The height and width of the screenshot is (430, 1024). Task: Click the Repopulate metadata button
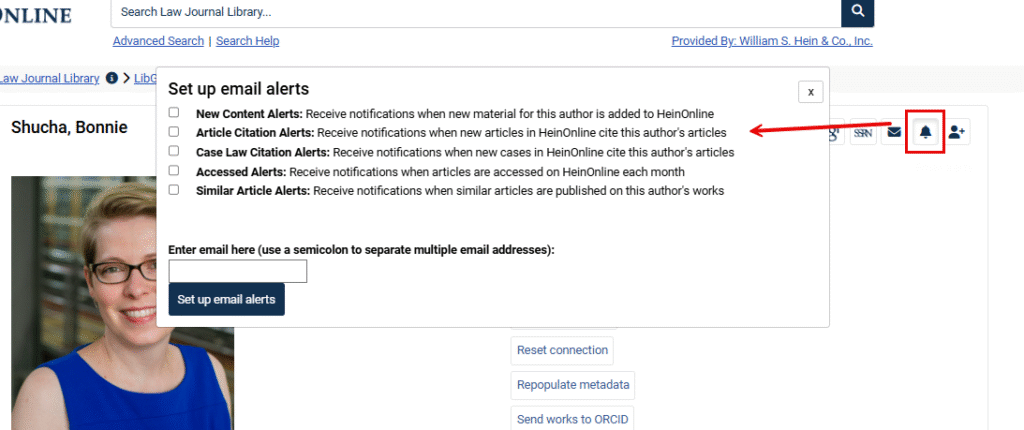pos(572,385)
